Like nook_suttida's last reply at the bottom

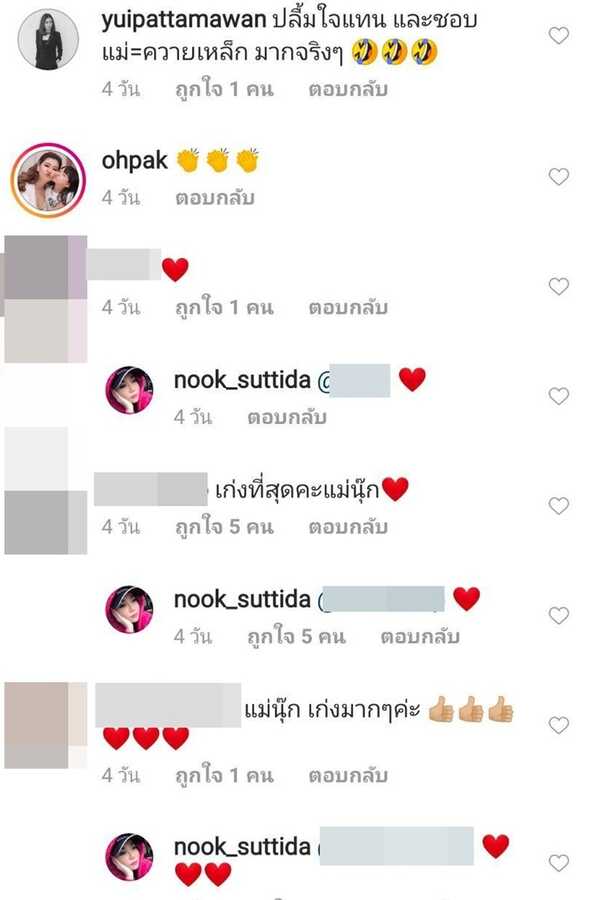(559, 862)
